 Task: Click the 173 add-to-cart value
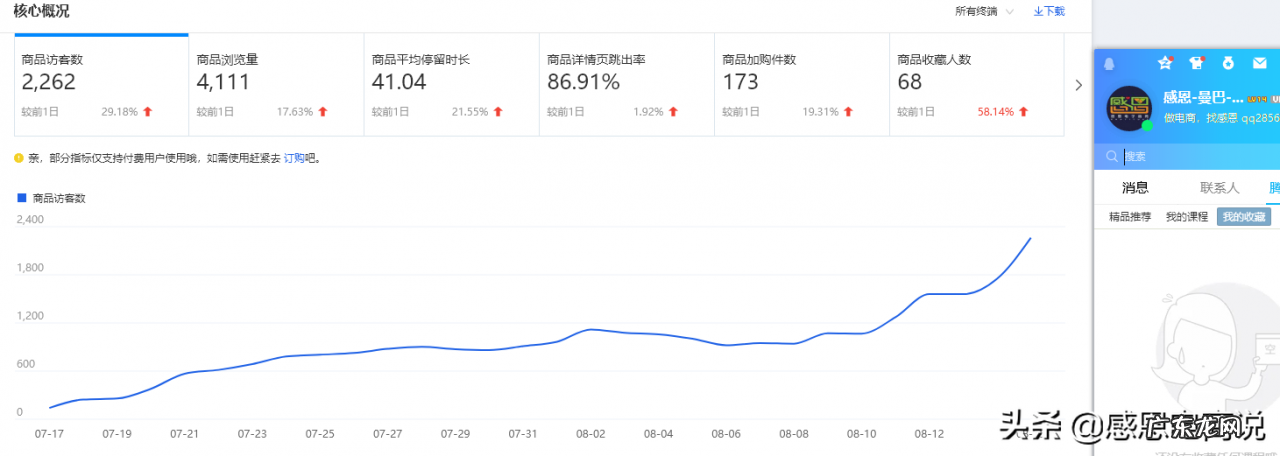click(x=740, y=83)
